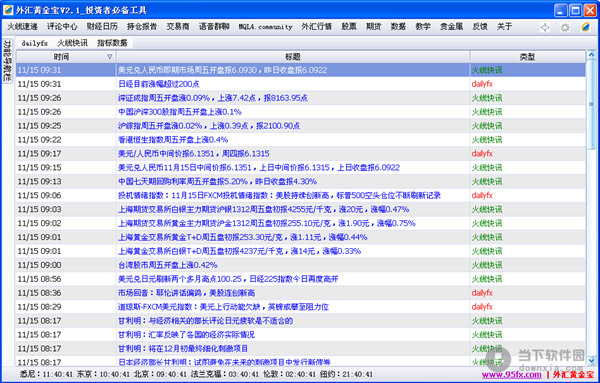Click the crosshair move icon in the menu bar
This screenshot has height=383, width=600.
[x=545, y=27]
